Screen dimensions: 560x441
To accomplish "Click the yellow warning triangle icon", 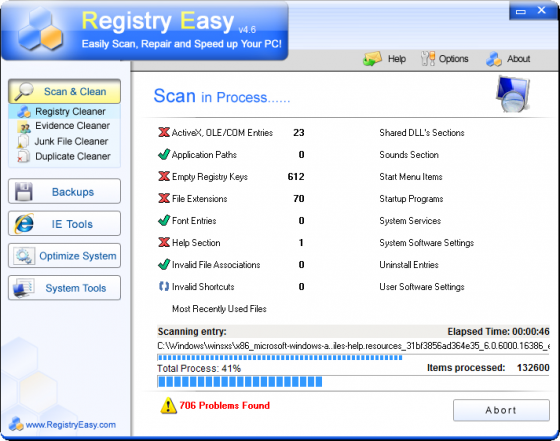I will (x=168, y=406).
